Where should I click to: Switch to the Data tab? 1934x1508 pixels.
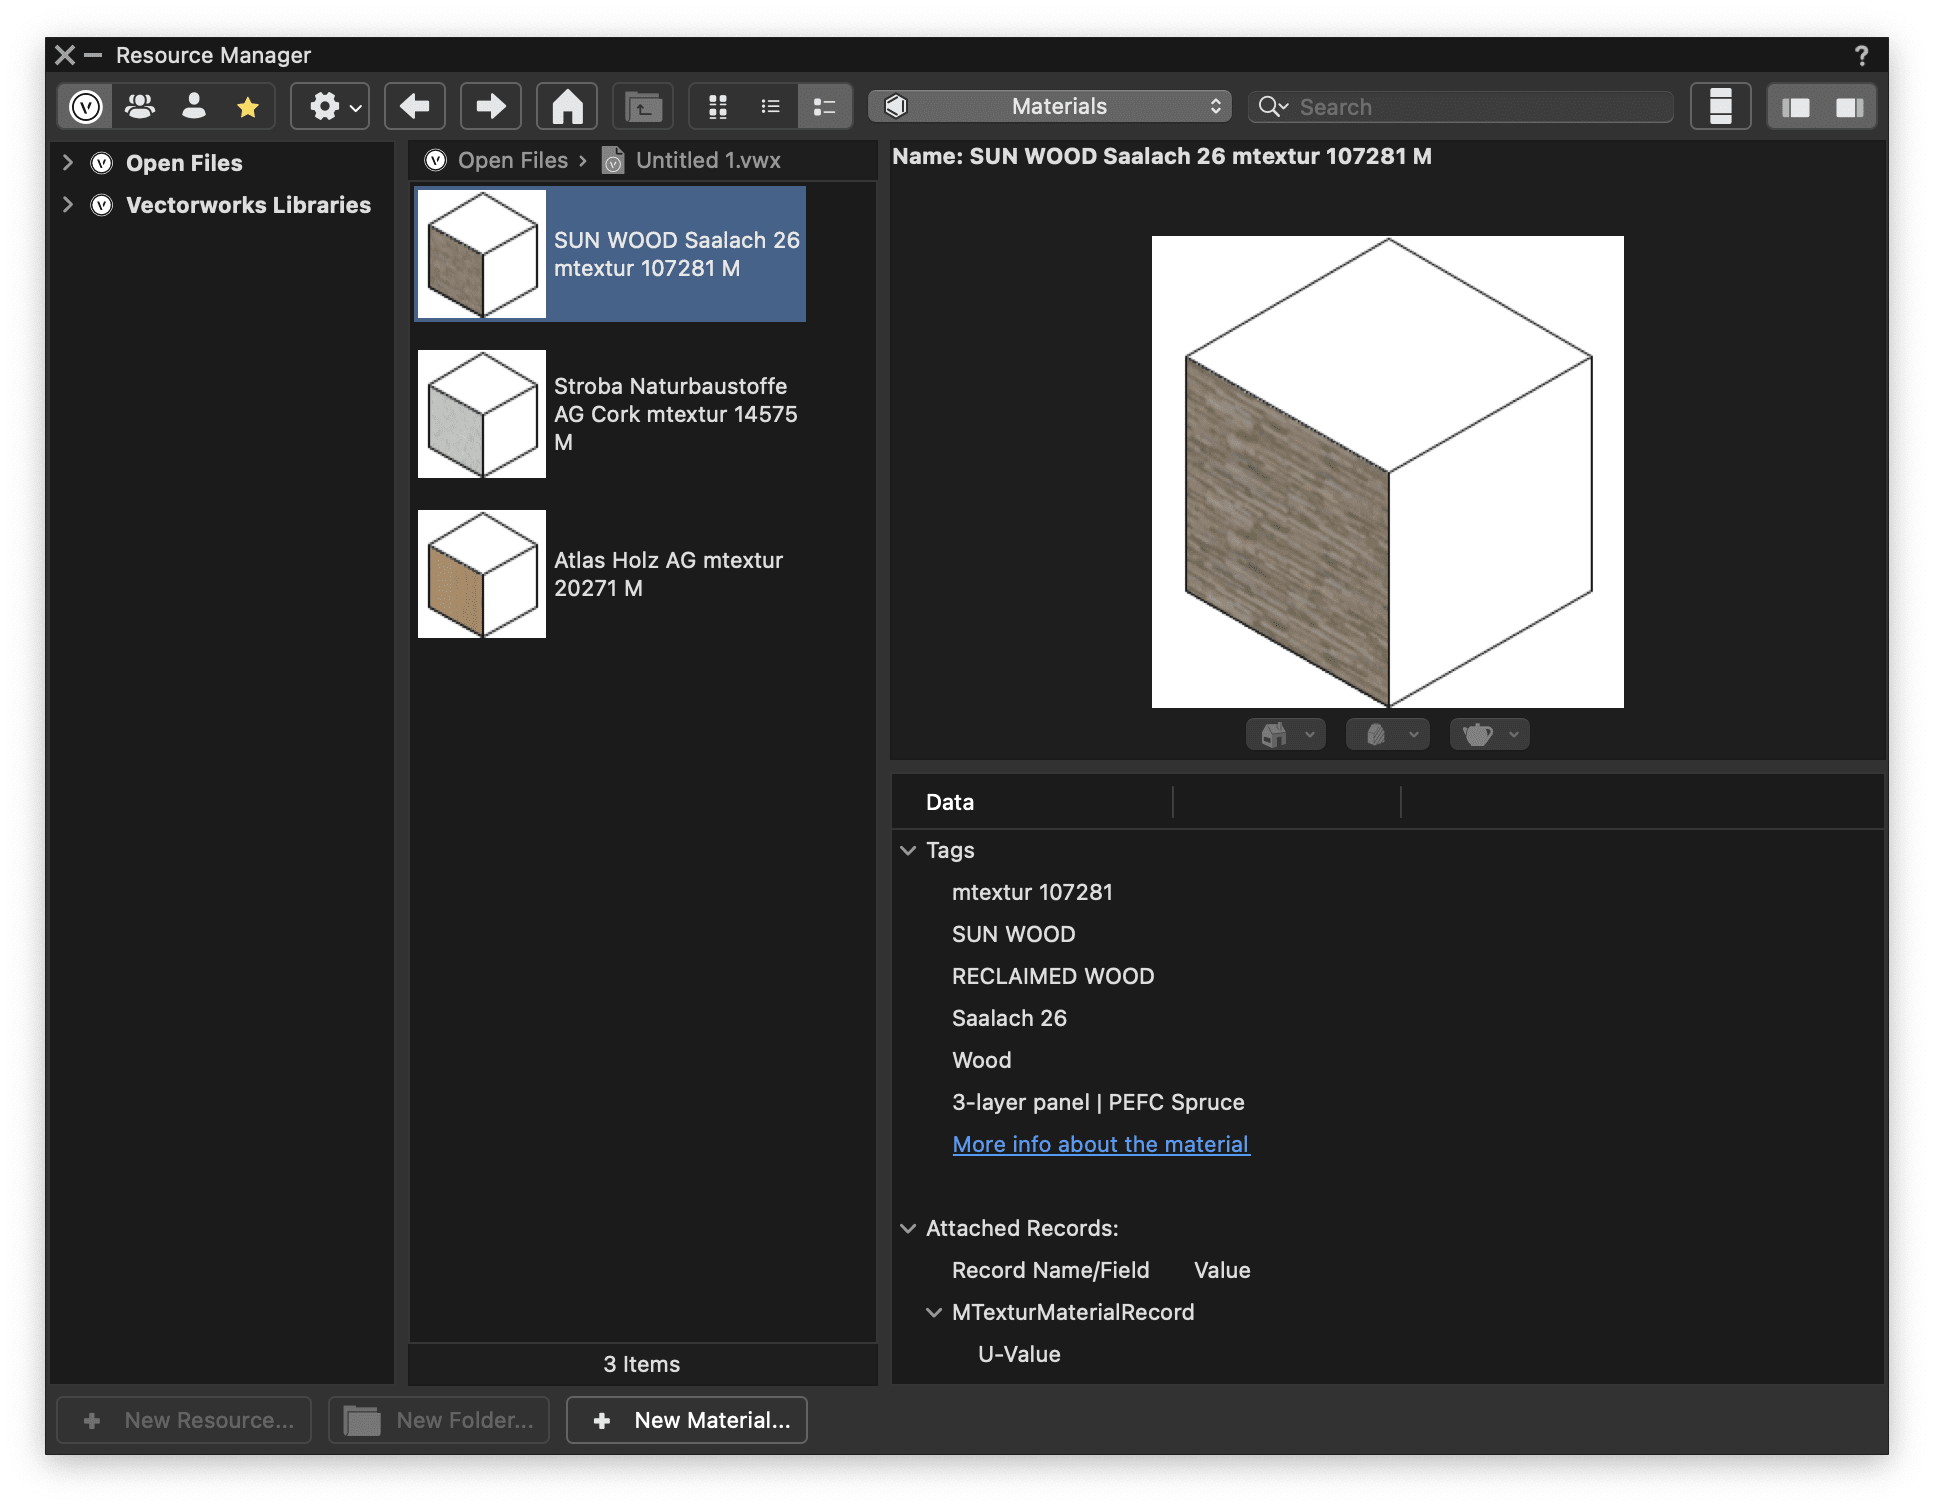click(948, 801)
